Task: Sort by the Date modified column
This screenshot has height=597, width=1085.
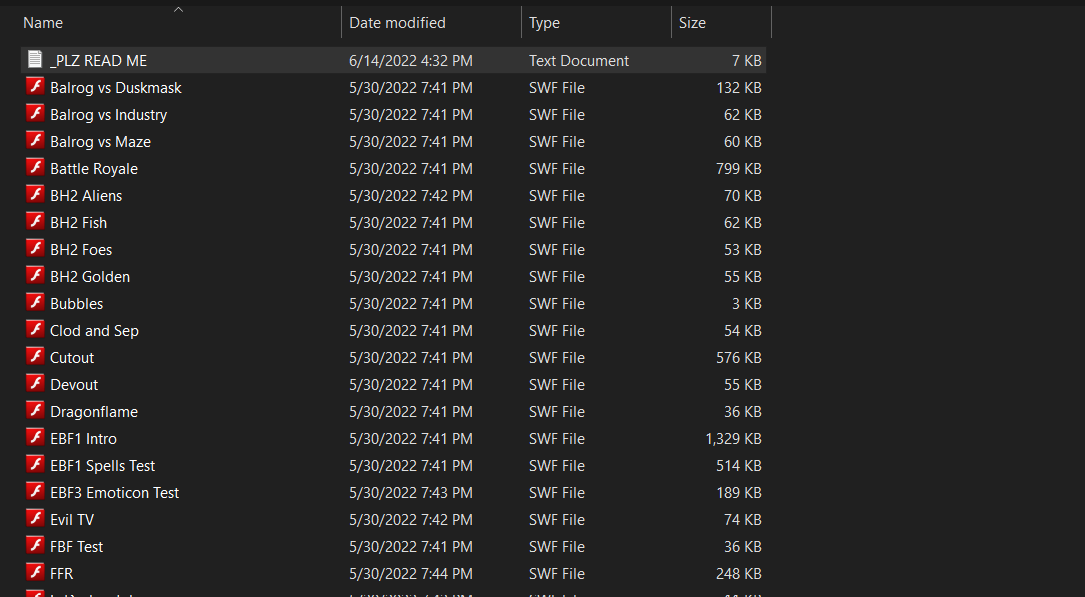Action: point(397,23)
